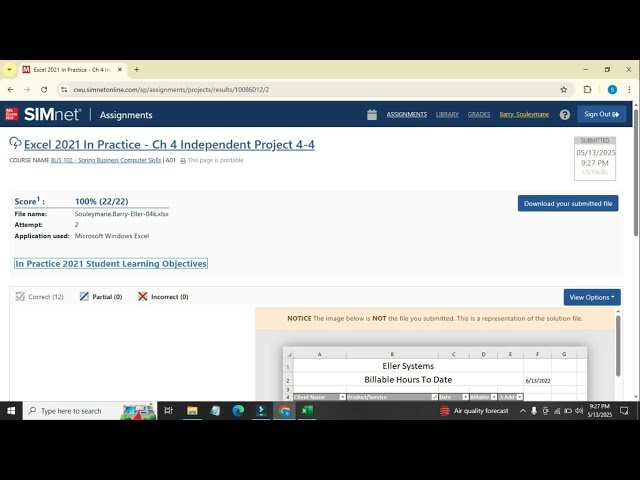The image size is (640, 480).
Task: Show hidden system tray icons
Action: [x=522, y=411]
